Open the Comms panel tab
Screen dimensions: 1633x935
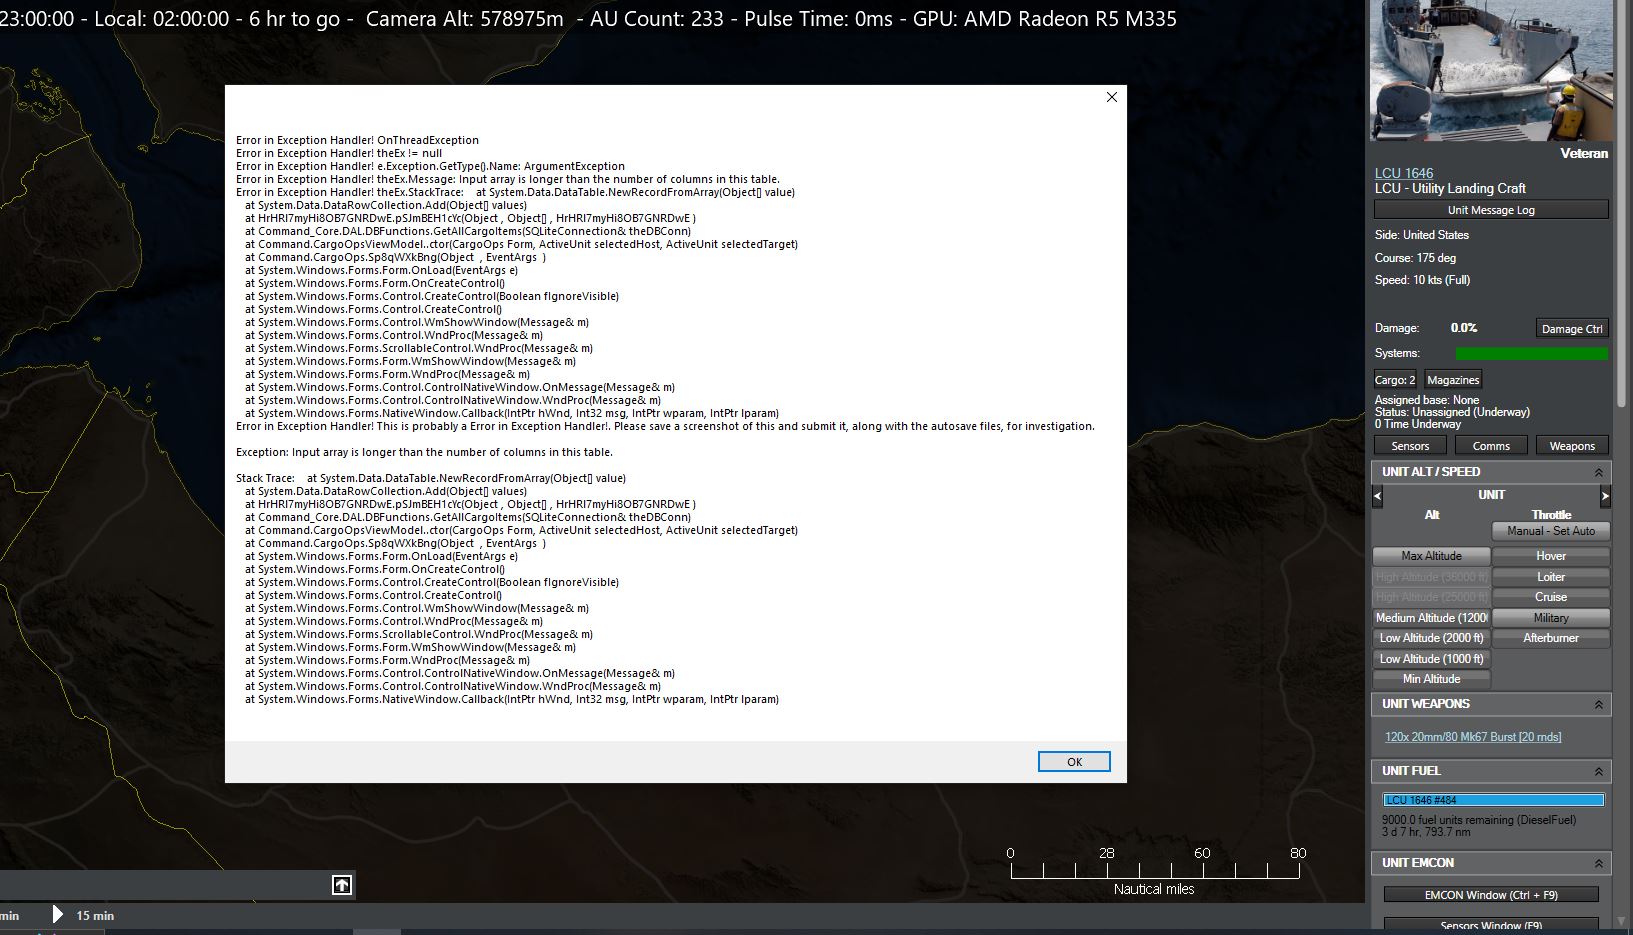pos(1491,445)
